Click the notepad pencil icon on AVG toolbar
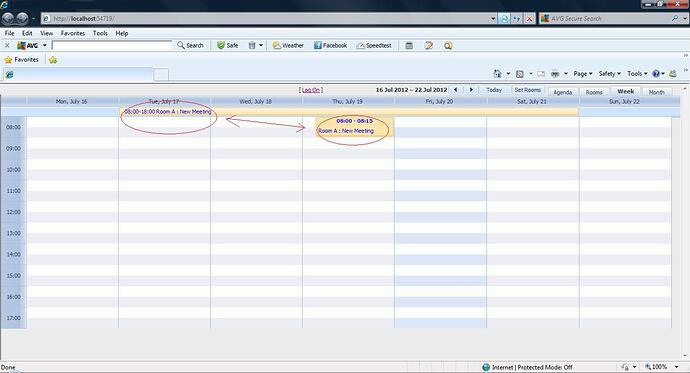 tap(429, 45)
